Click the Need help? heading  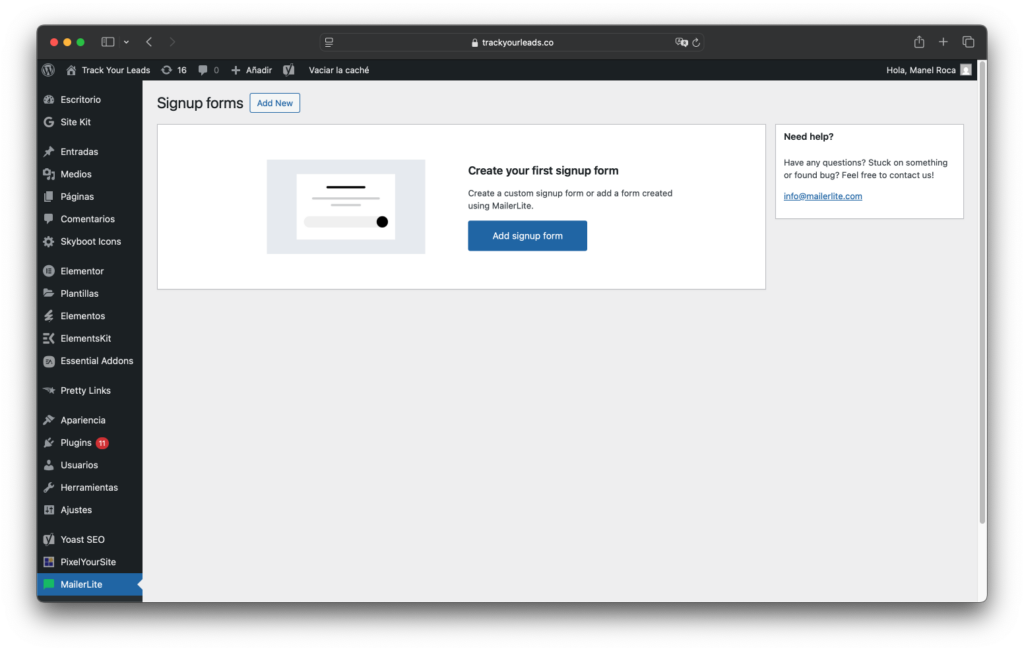[808, 136]
